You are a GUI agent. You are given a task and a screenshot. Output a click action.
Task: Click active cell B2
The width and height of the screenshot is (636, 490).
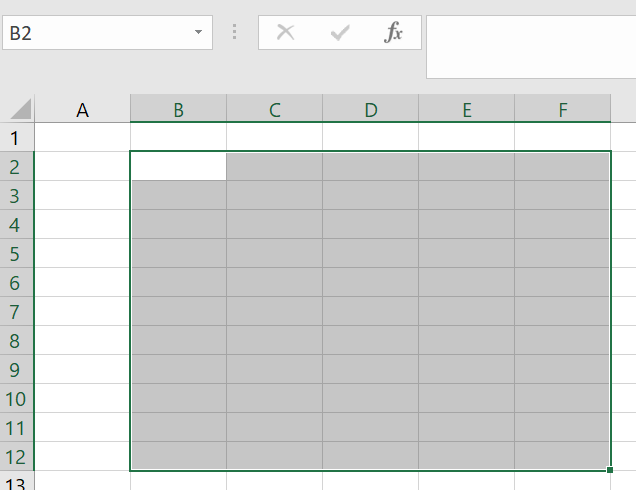(x=178, y=167)
